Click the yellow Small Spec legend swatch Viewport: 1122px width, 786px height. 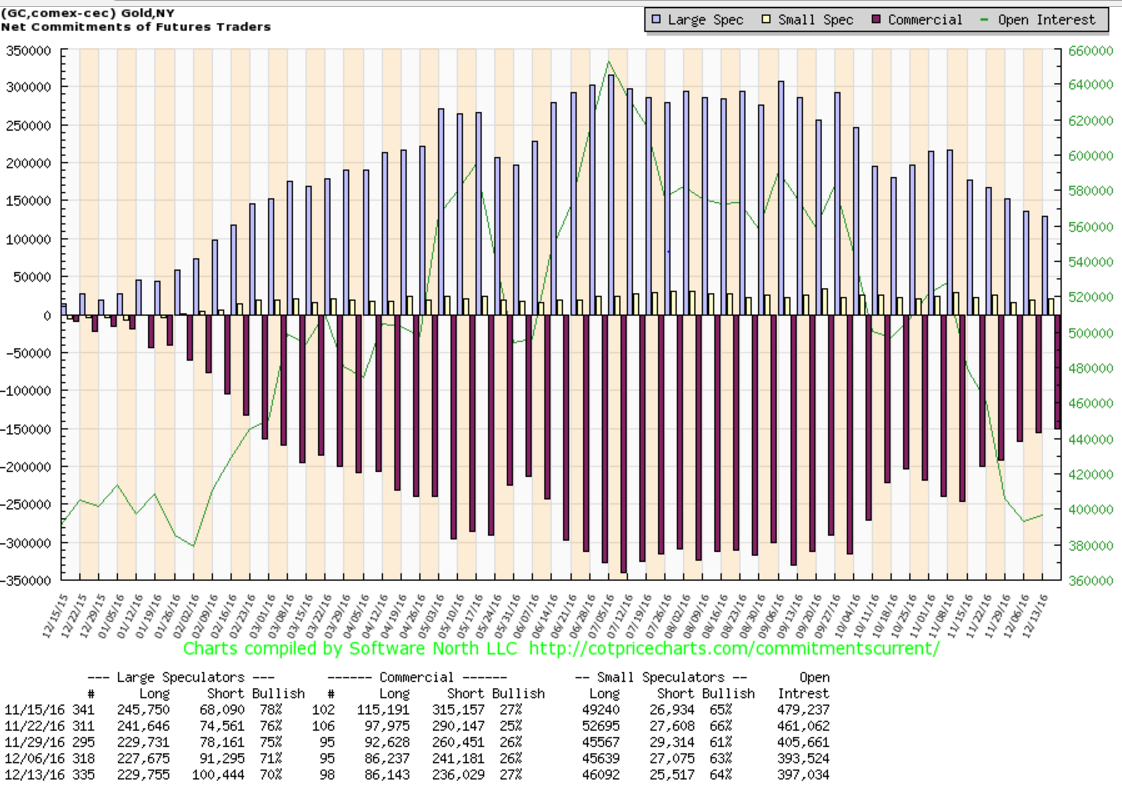pyautogui.click(x=767, y=20)
